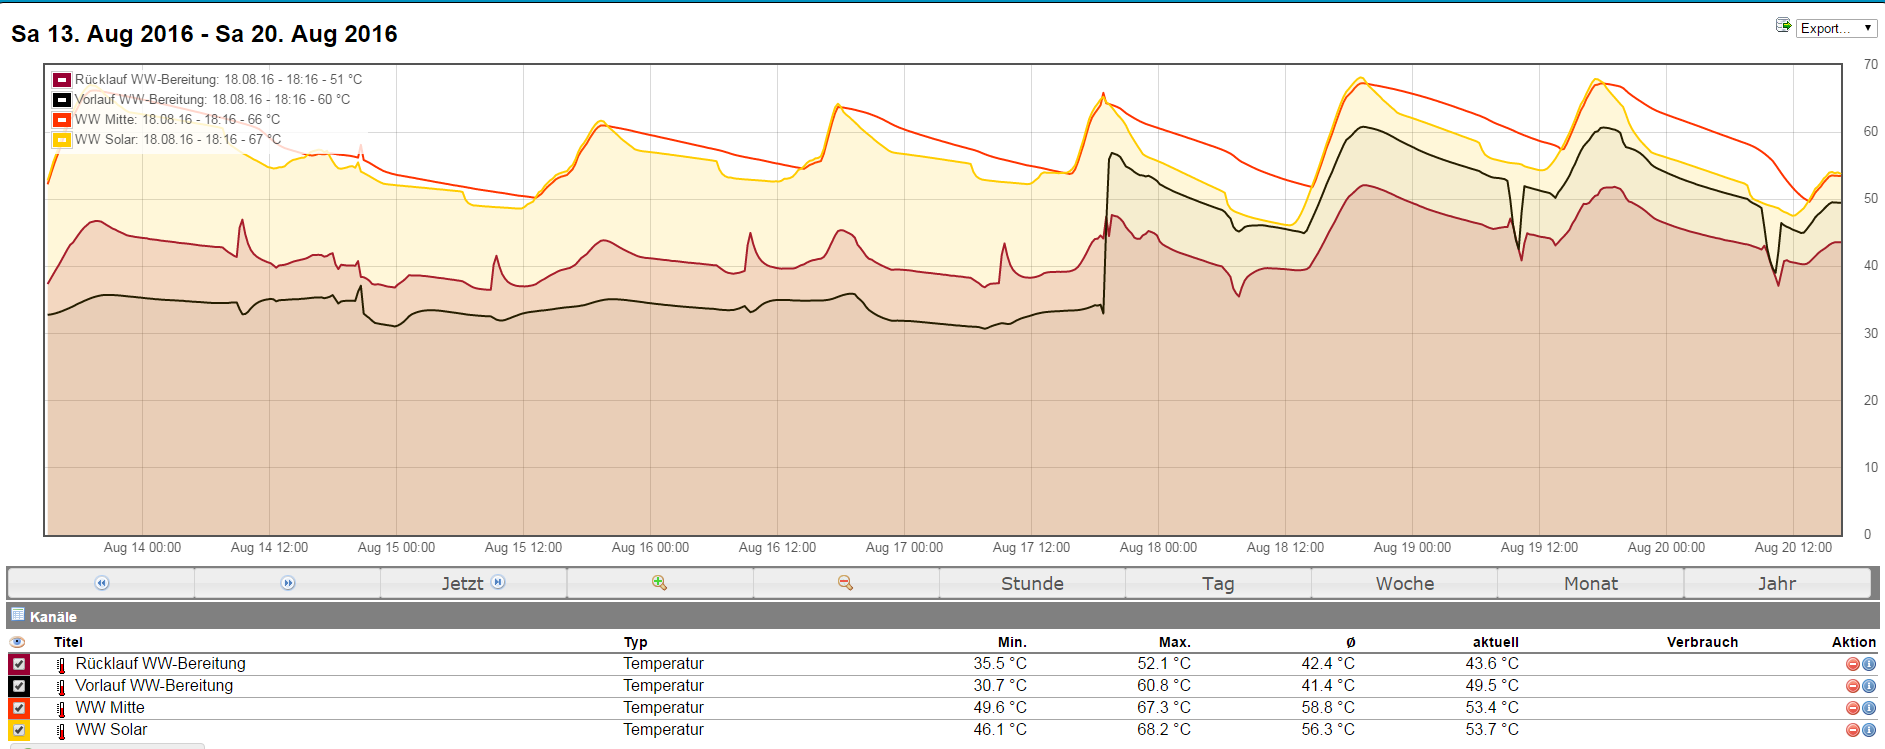
Task: Uncheck the WW Solar channel checkbox
Action: click(x=19, y=730)
